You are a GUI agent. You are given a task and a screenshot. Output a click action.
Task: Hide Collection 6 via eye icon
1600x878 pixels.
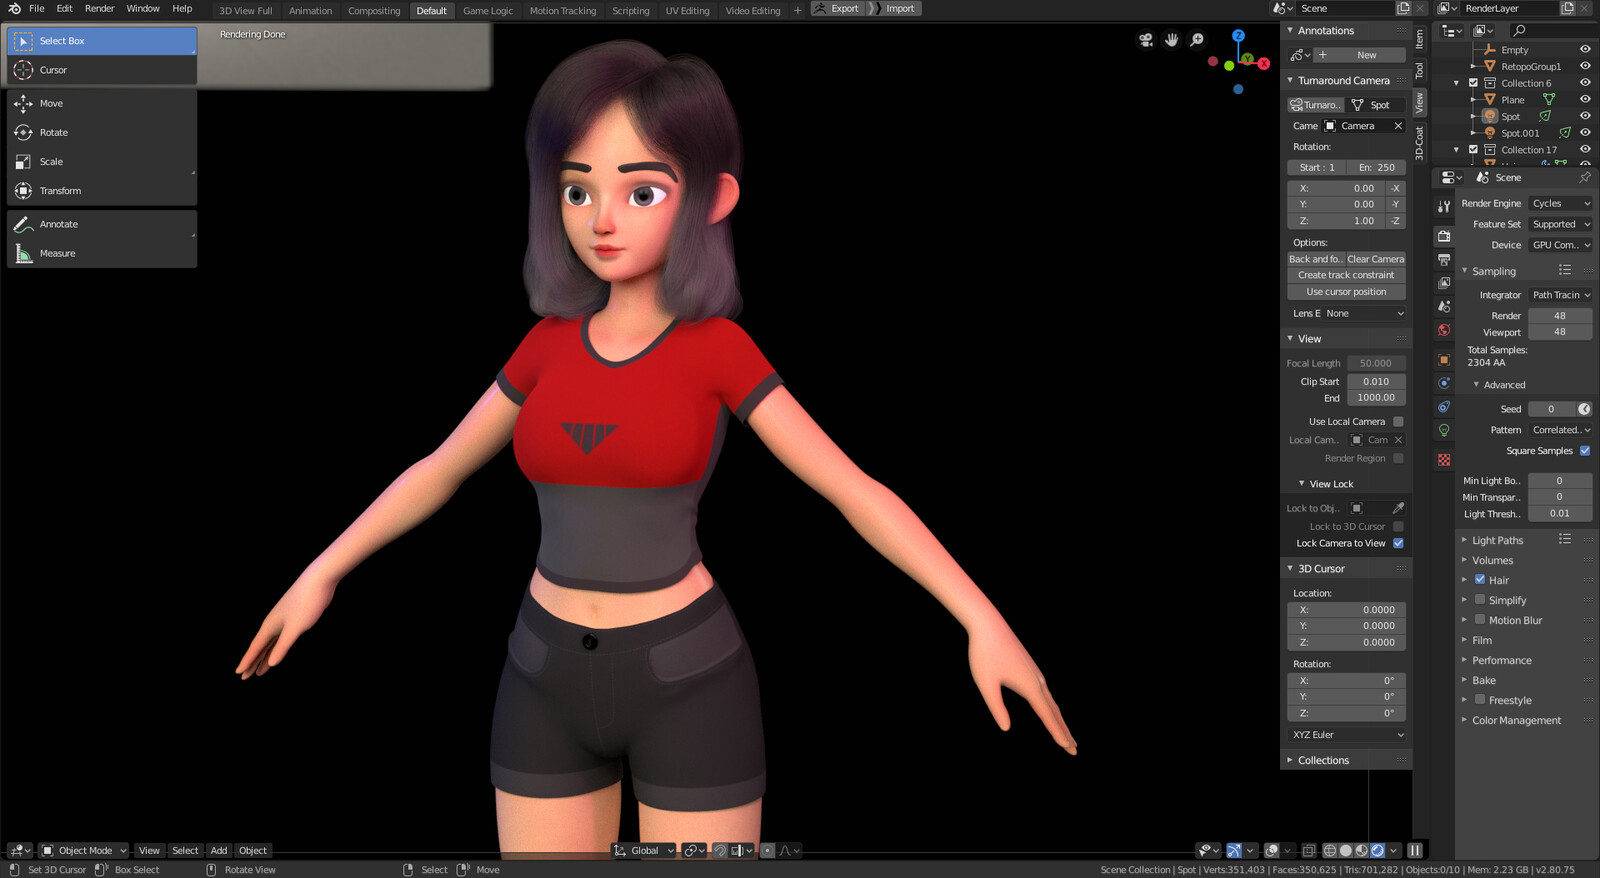(x=1585, y=83)
